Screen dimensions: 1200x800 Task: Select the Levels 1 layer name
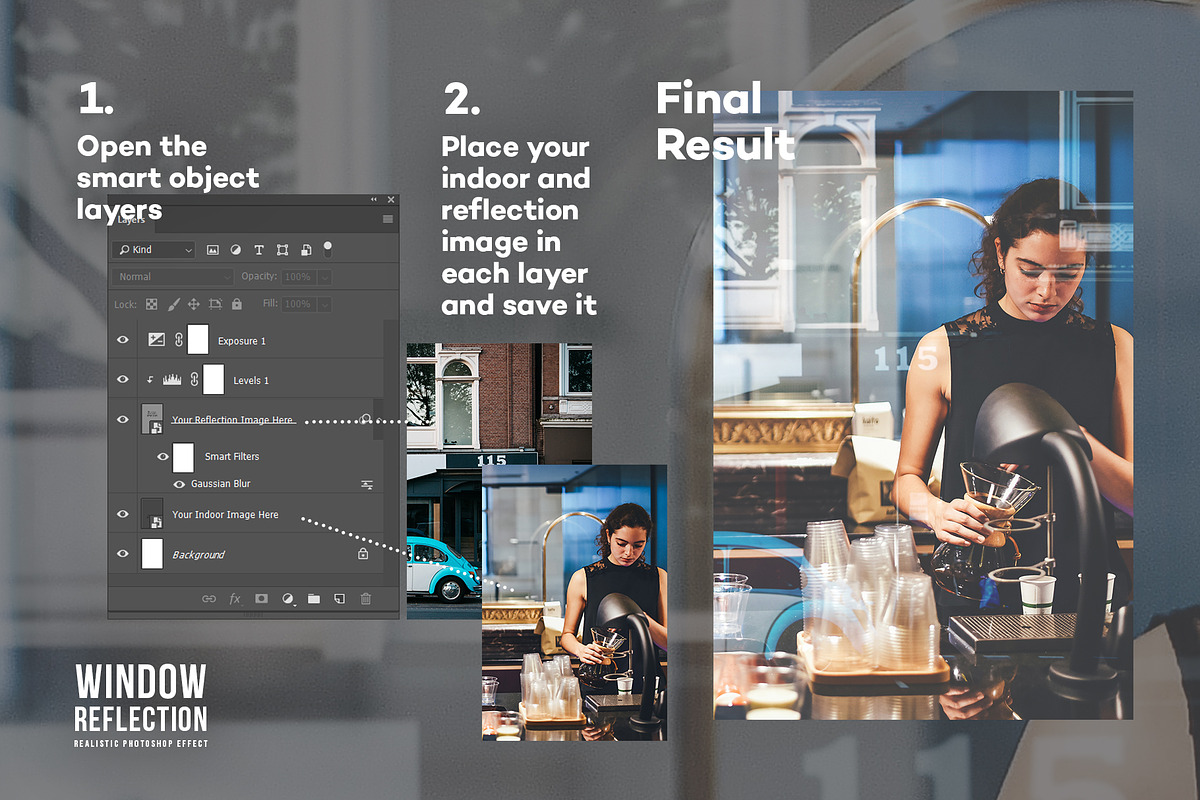(251, 381)
